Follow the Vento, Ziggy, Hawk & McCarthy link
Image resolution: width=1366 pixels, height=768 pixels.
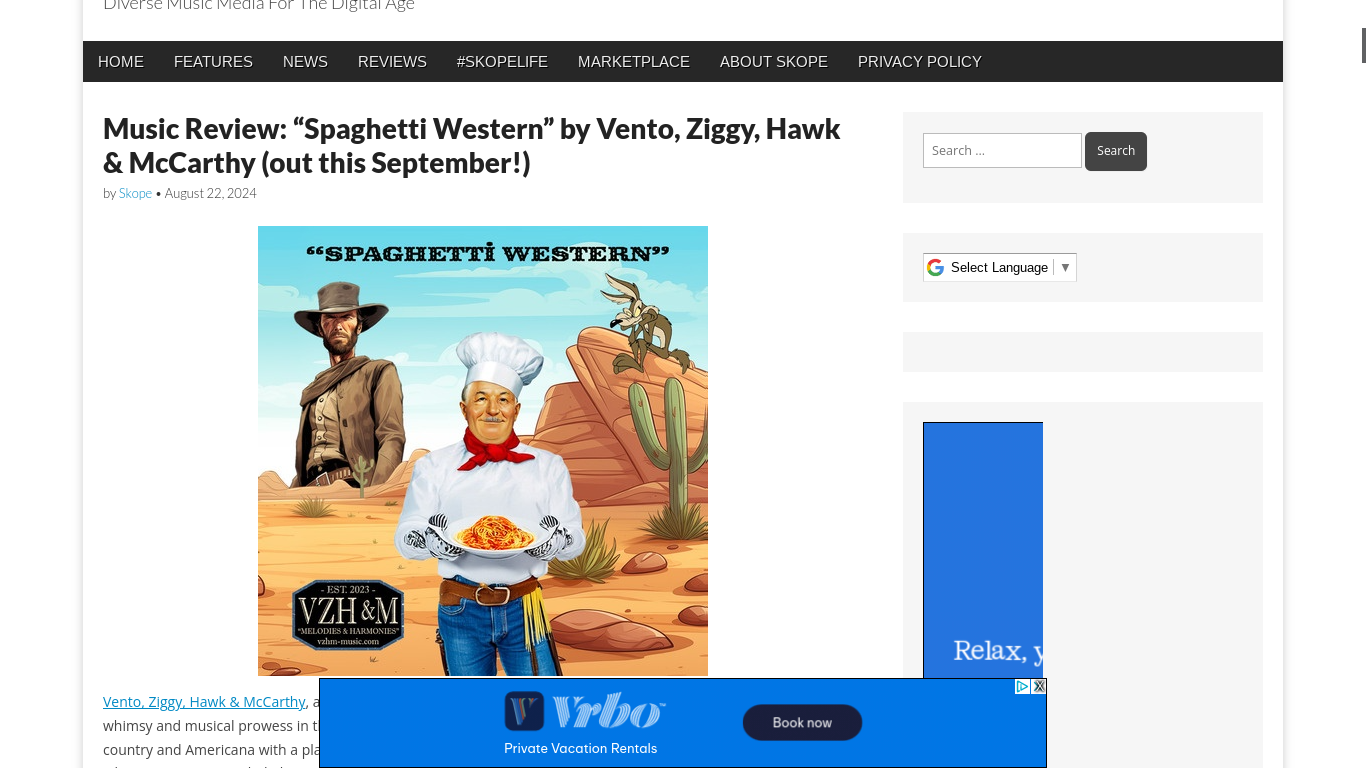[x=204, y=702]
